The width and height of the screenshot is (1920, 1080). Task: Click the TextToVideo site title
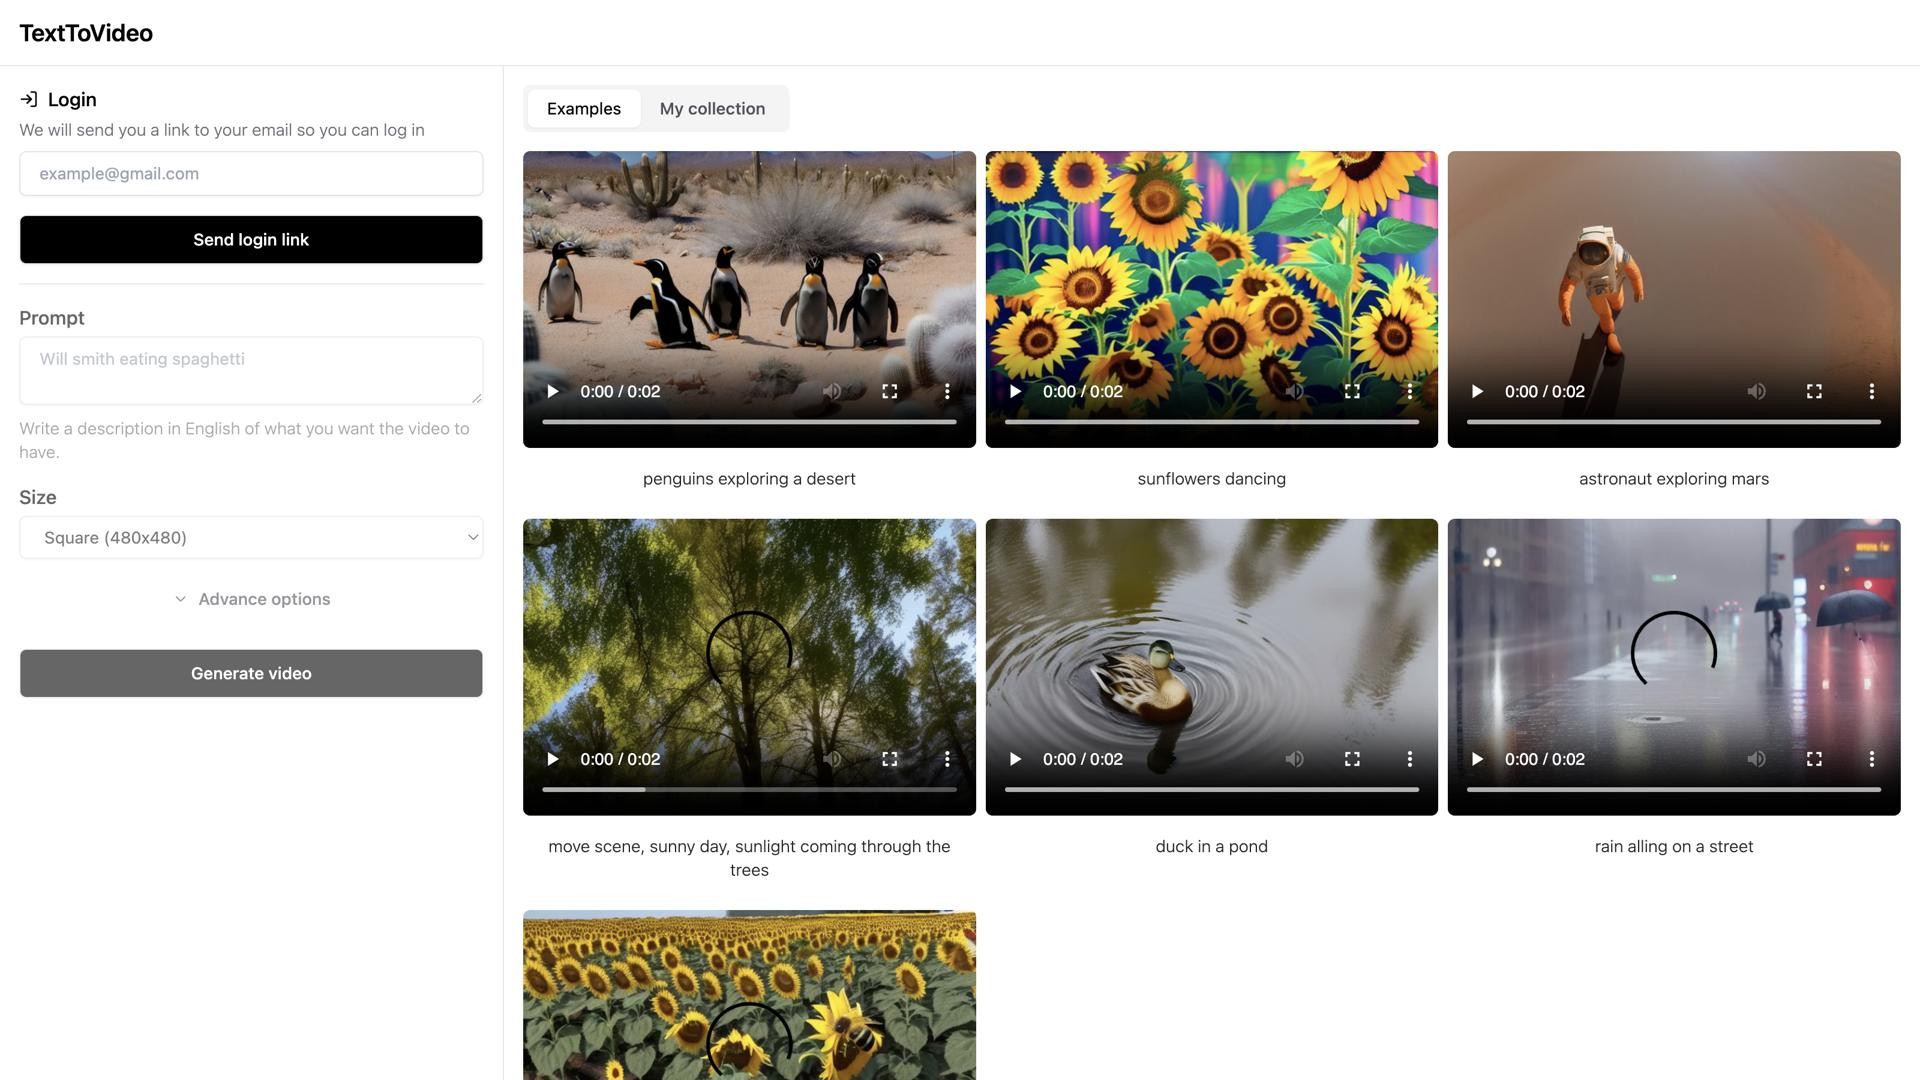tap(86, 33)
